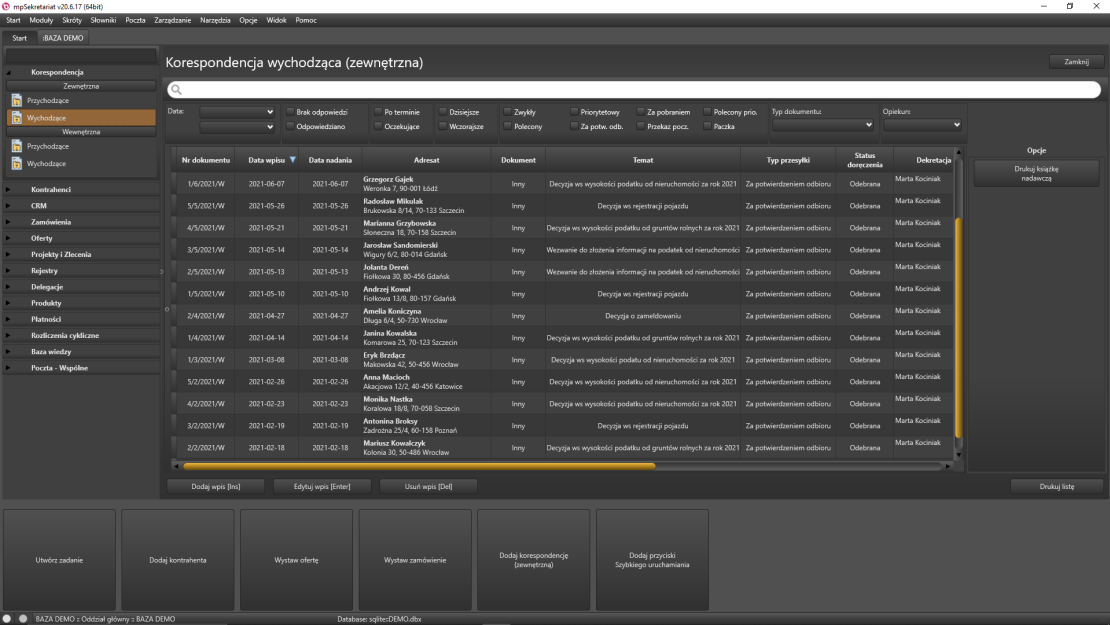Select the row for Grzegorz Gajek

coord(563,184)
